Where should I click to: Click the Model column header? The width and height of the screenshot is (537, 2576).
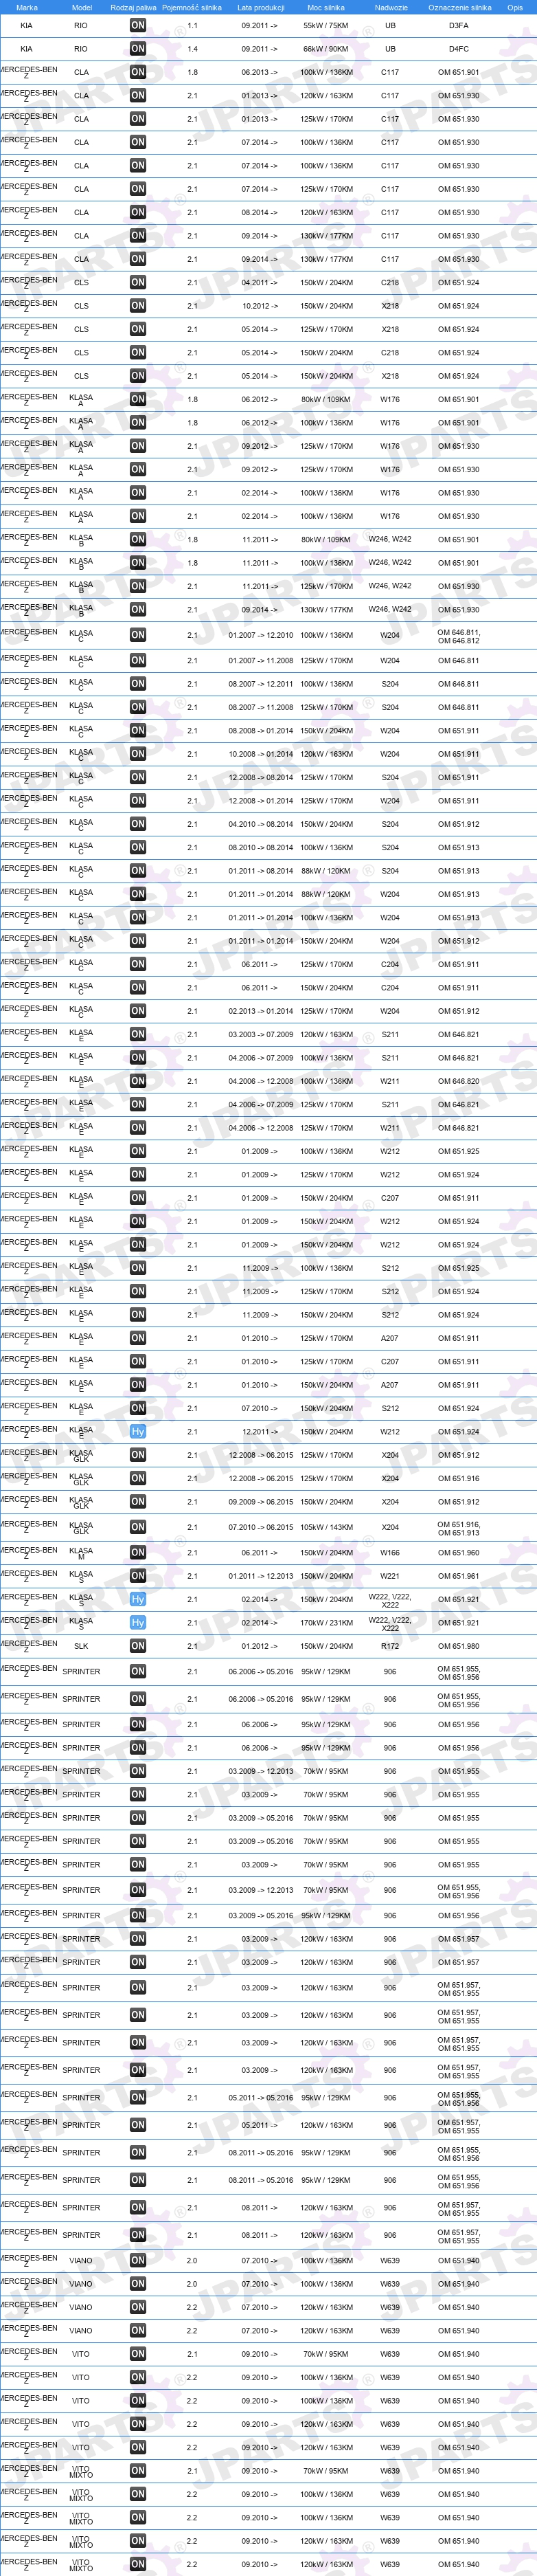(x=82, y=7)
